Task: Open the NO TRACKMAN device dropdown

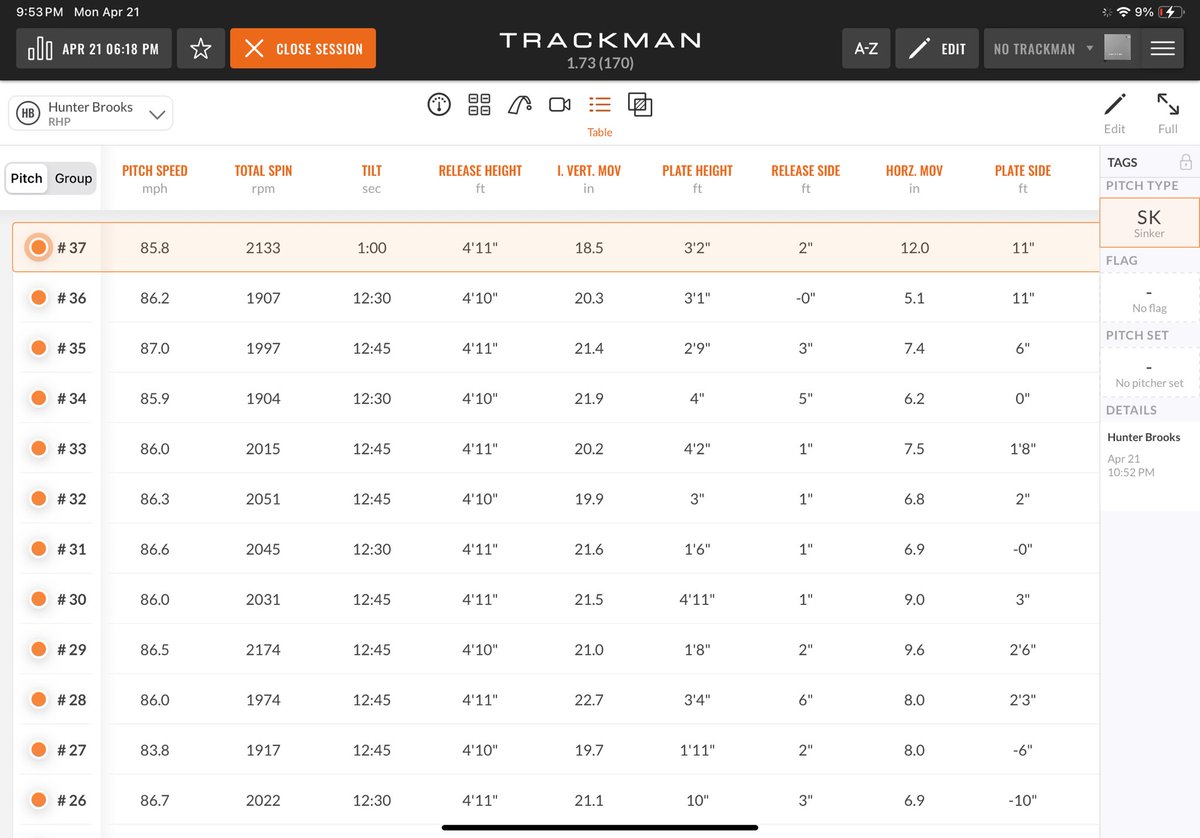Action: tap(1043, 49)
